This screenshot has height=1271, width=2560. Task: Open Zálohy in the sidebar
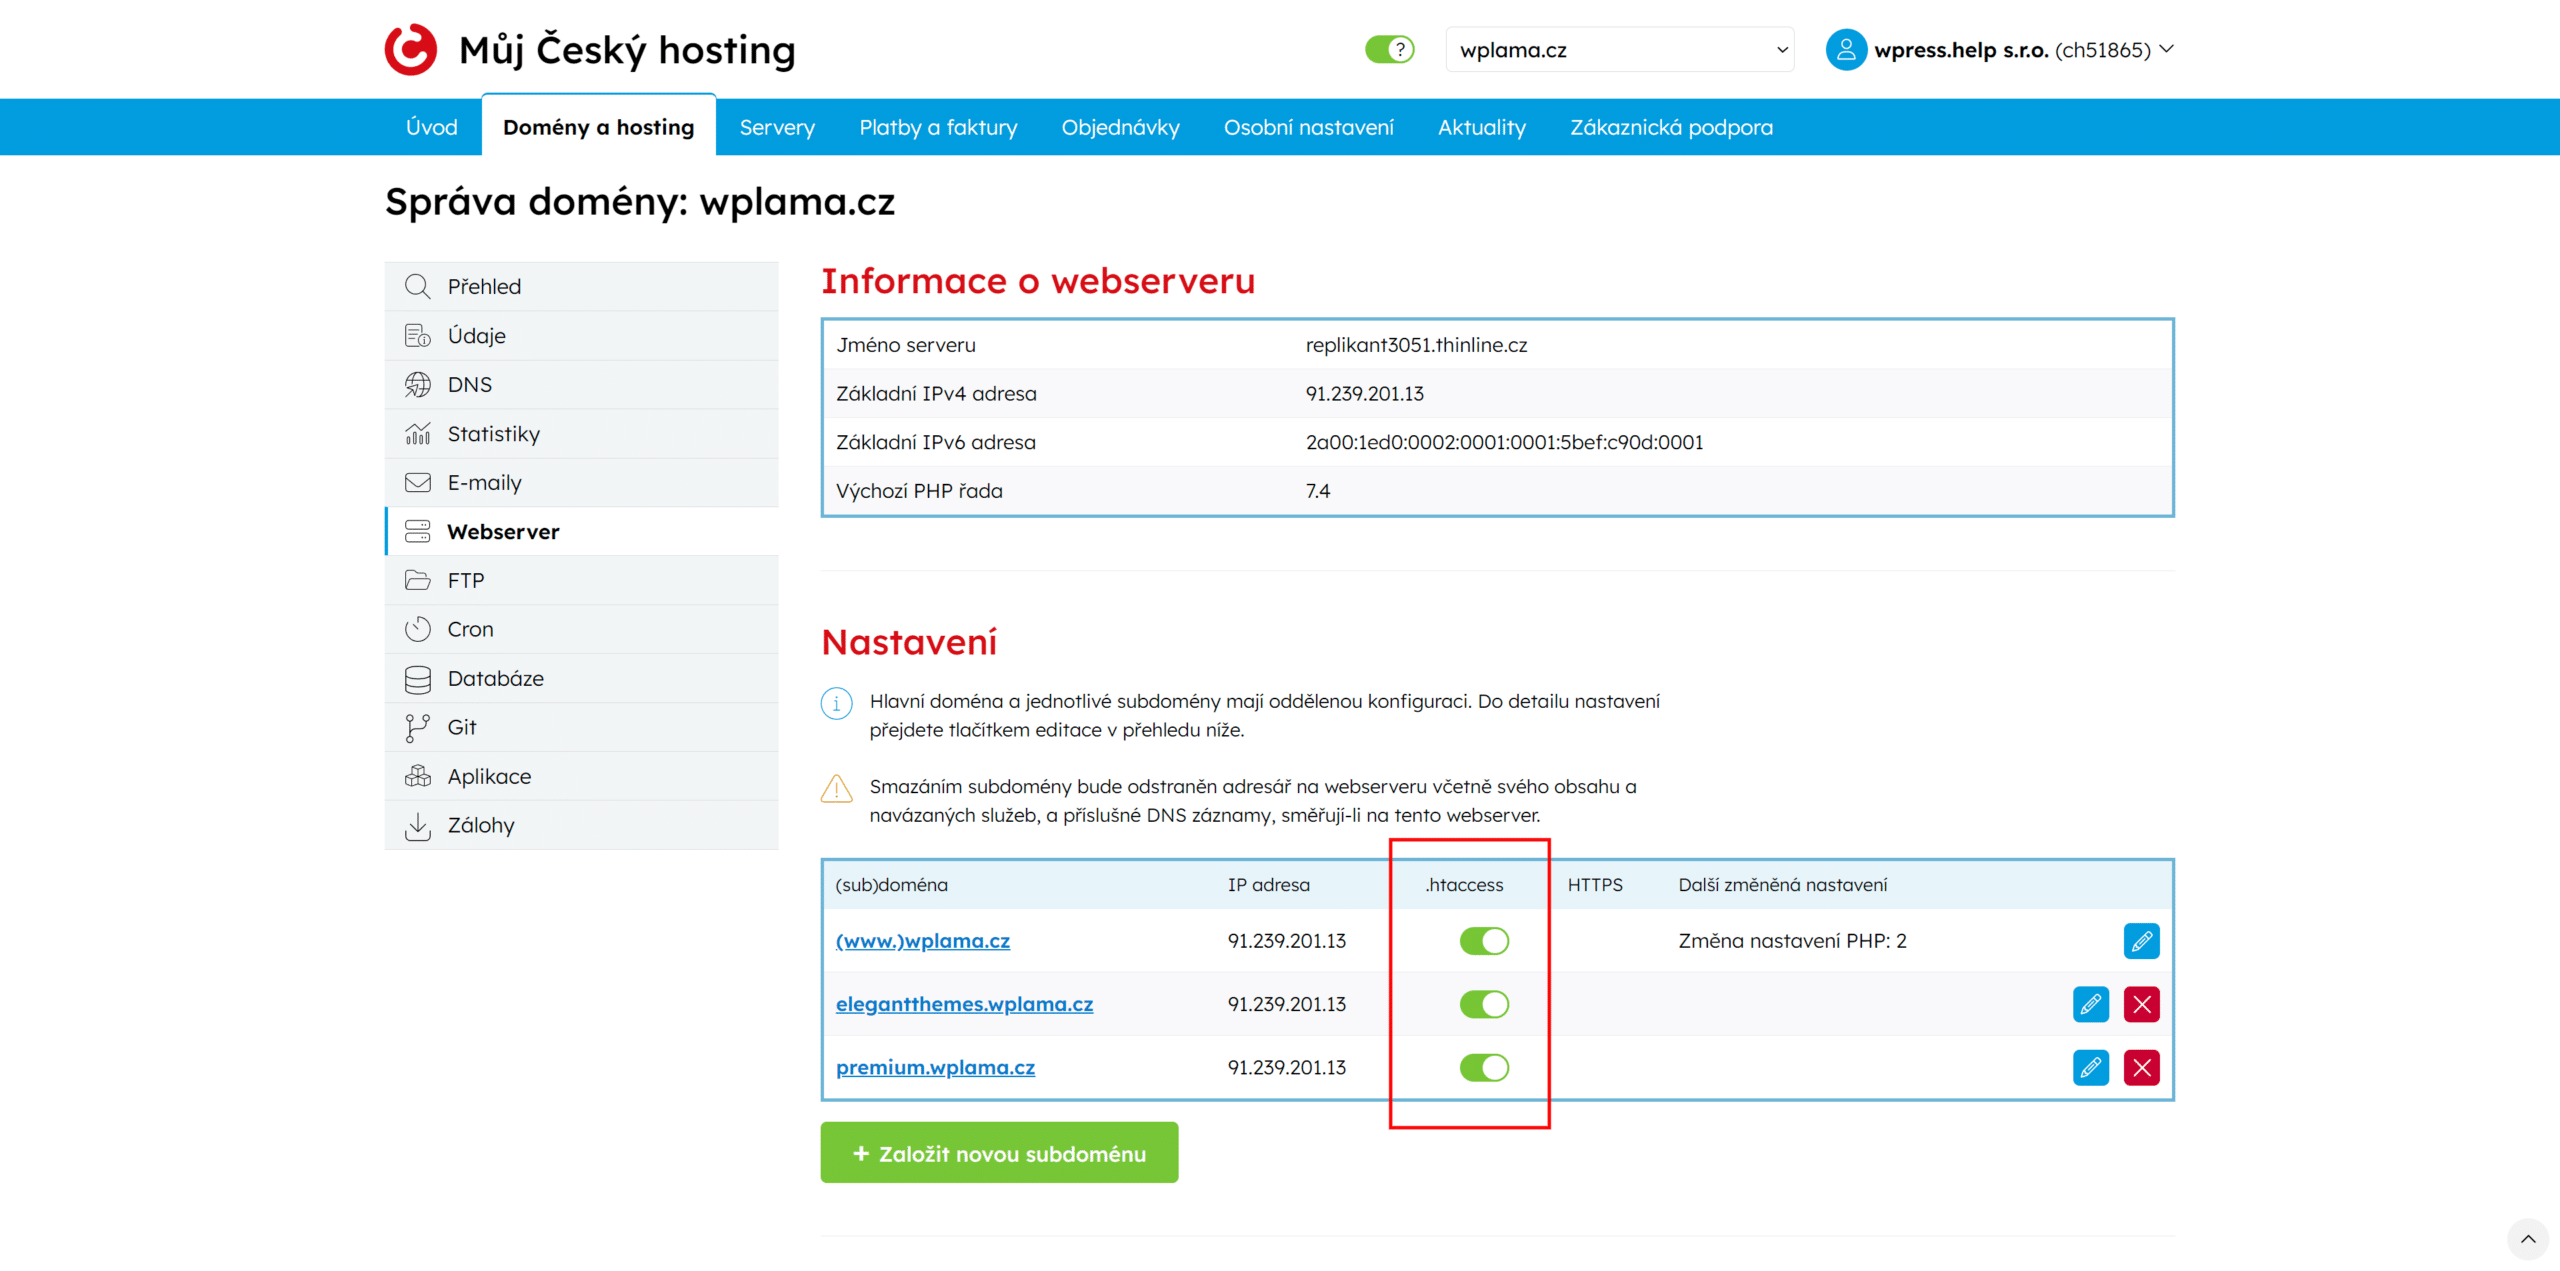tap(581, 825)
